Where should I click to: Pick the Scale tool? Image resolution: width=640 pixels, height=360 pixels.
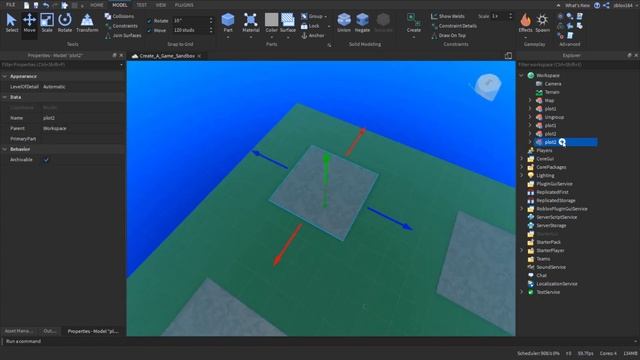(47, 22)
